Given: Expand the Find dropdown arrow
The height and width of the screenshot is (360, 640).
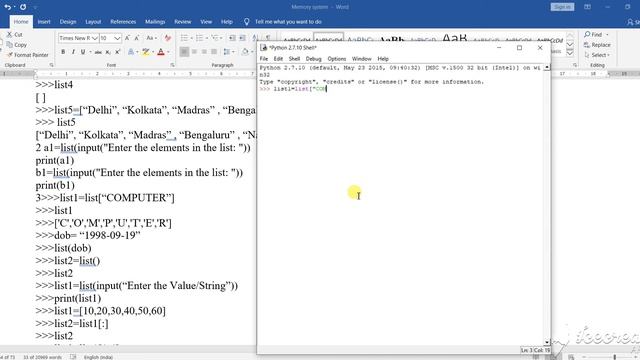Looking at the screenshot, I should point(607,35).
